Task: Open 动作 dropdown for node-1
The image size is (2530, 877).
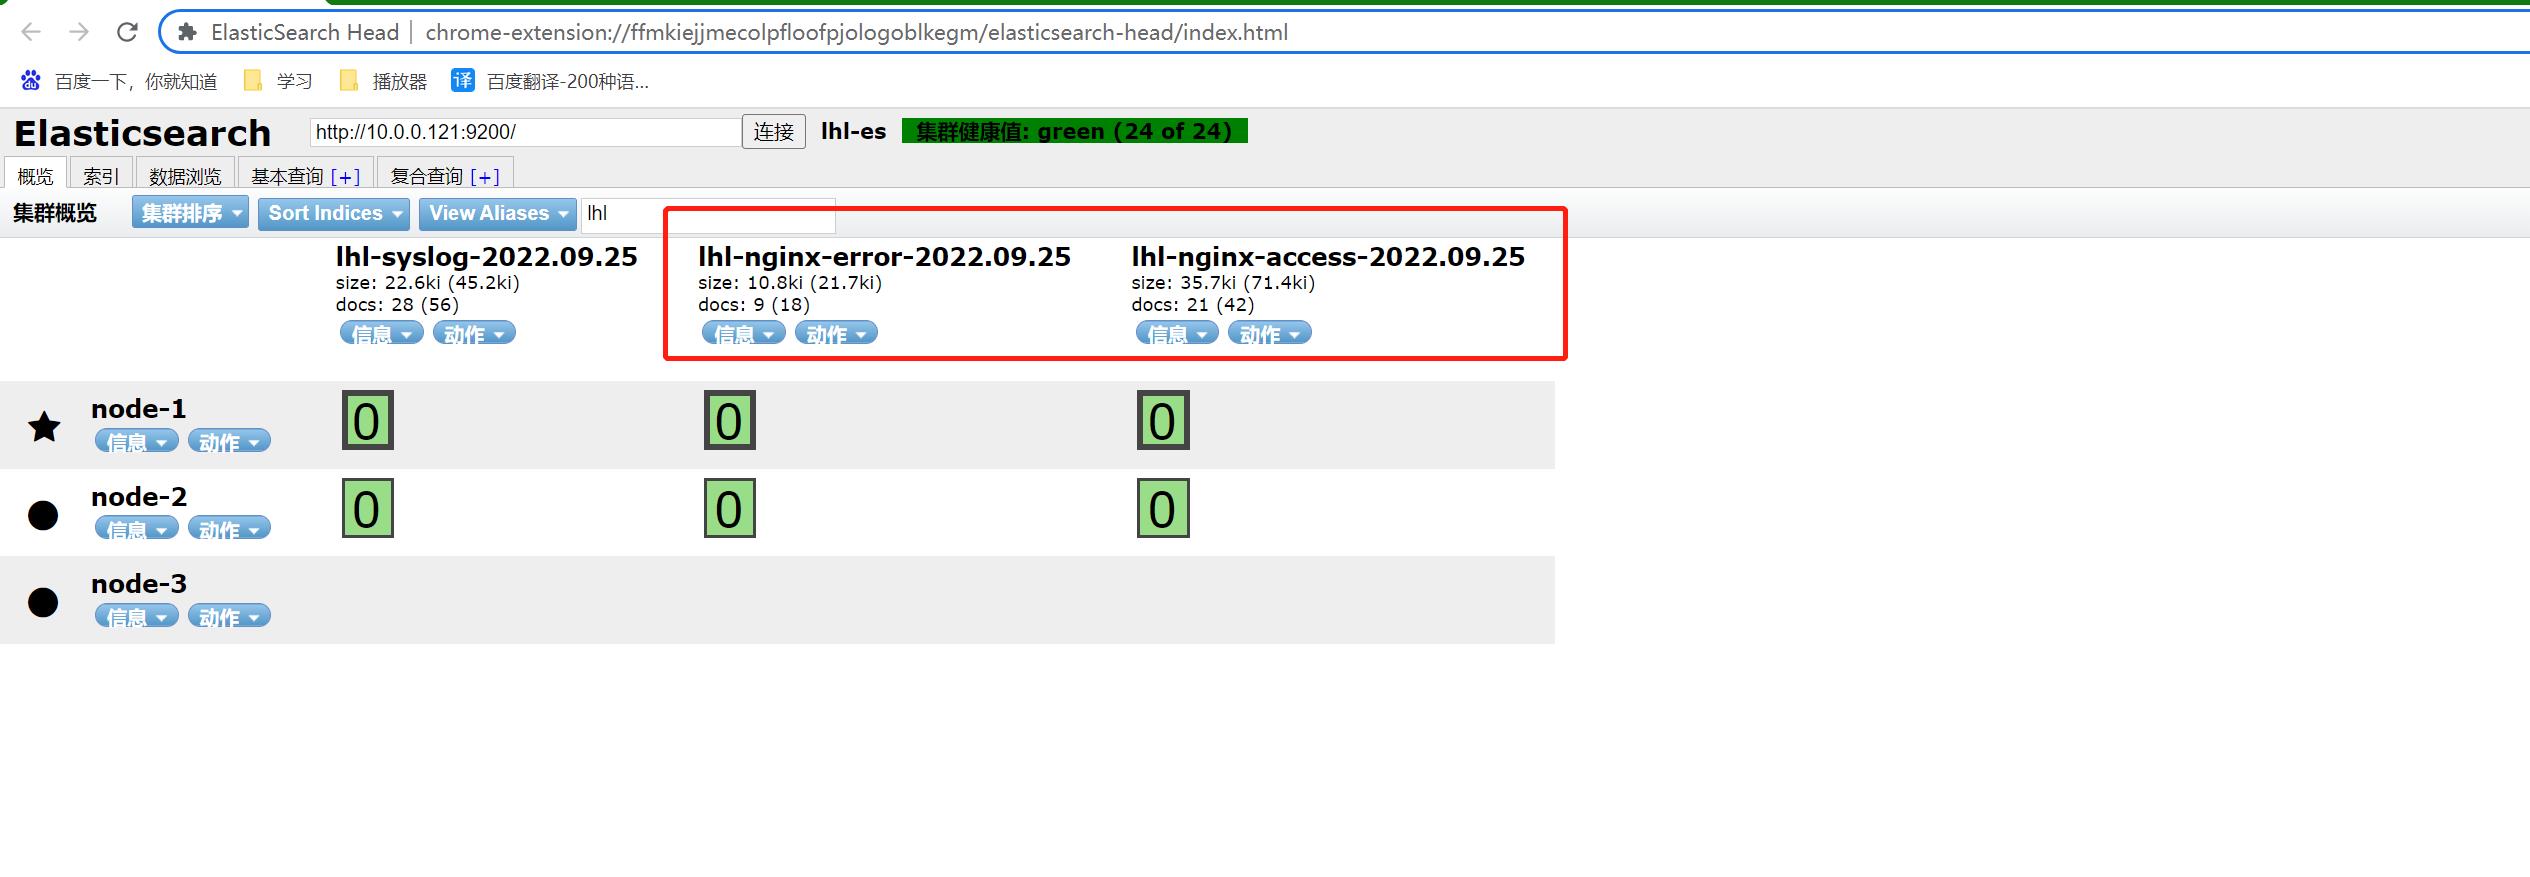Action: [229, 441]
